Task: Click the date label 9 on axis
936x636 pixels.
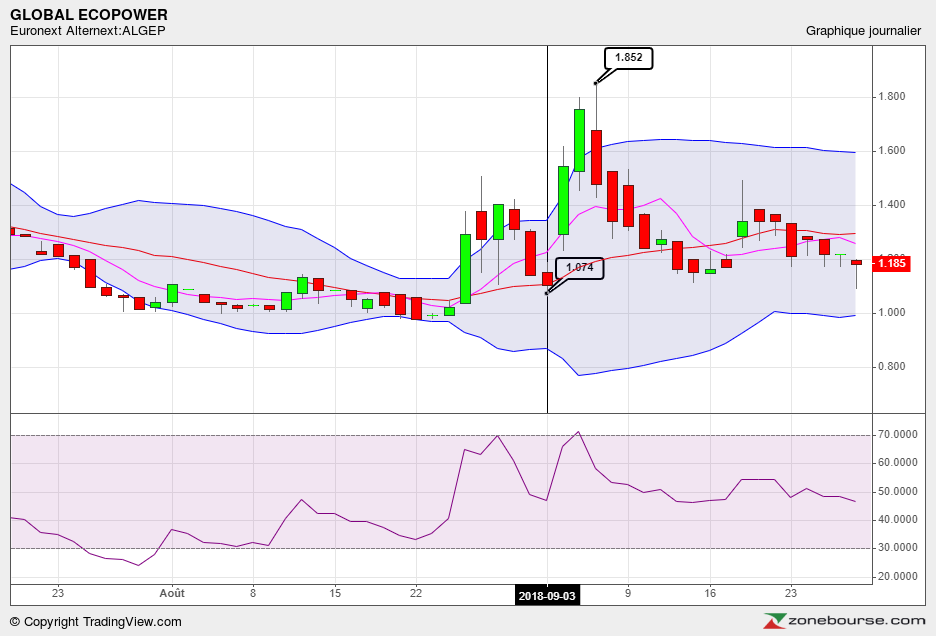Action: coord(628,594)
